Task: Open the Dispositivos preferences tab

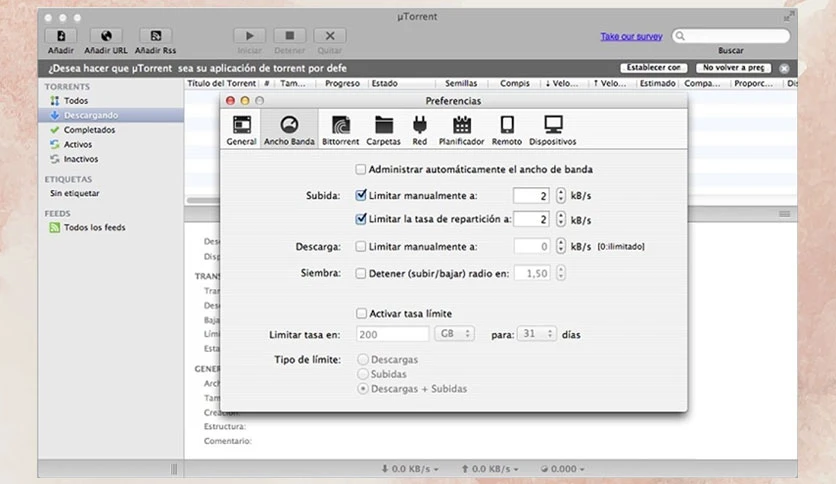Action: point(553,130)
